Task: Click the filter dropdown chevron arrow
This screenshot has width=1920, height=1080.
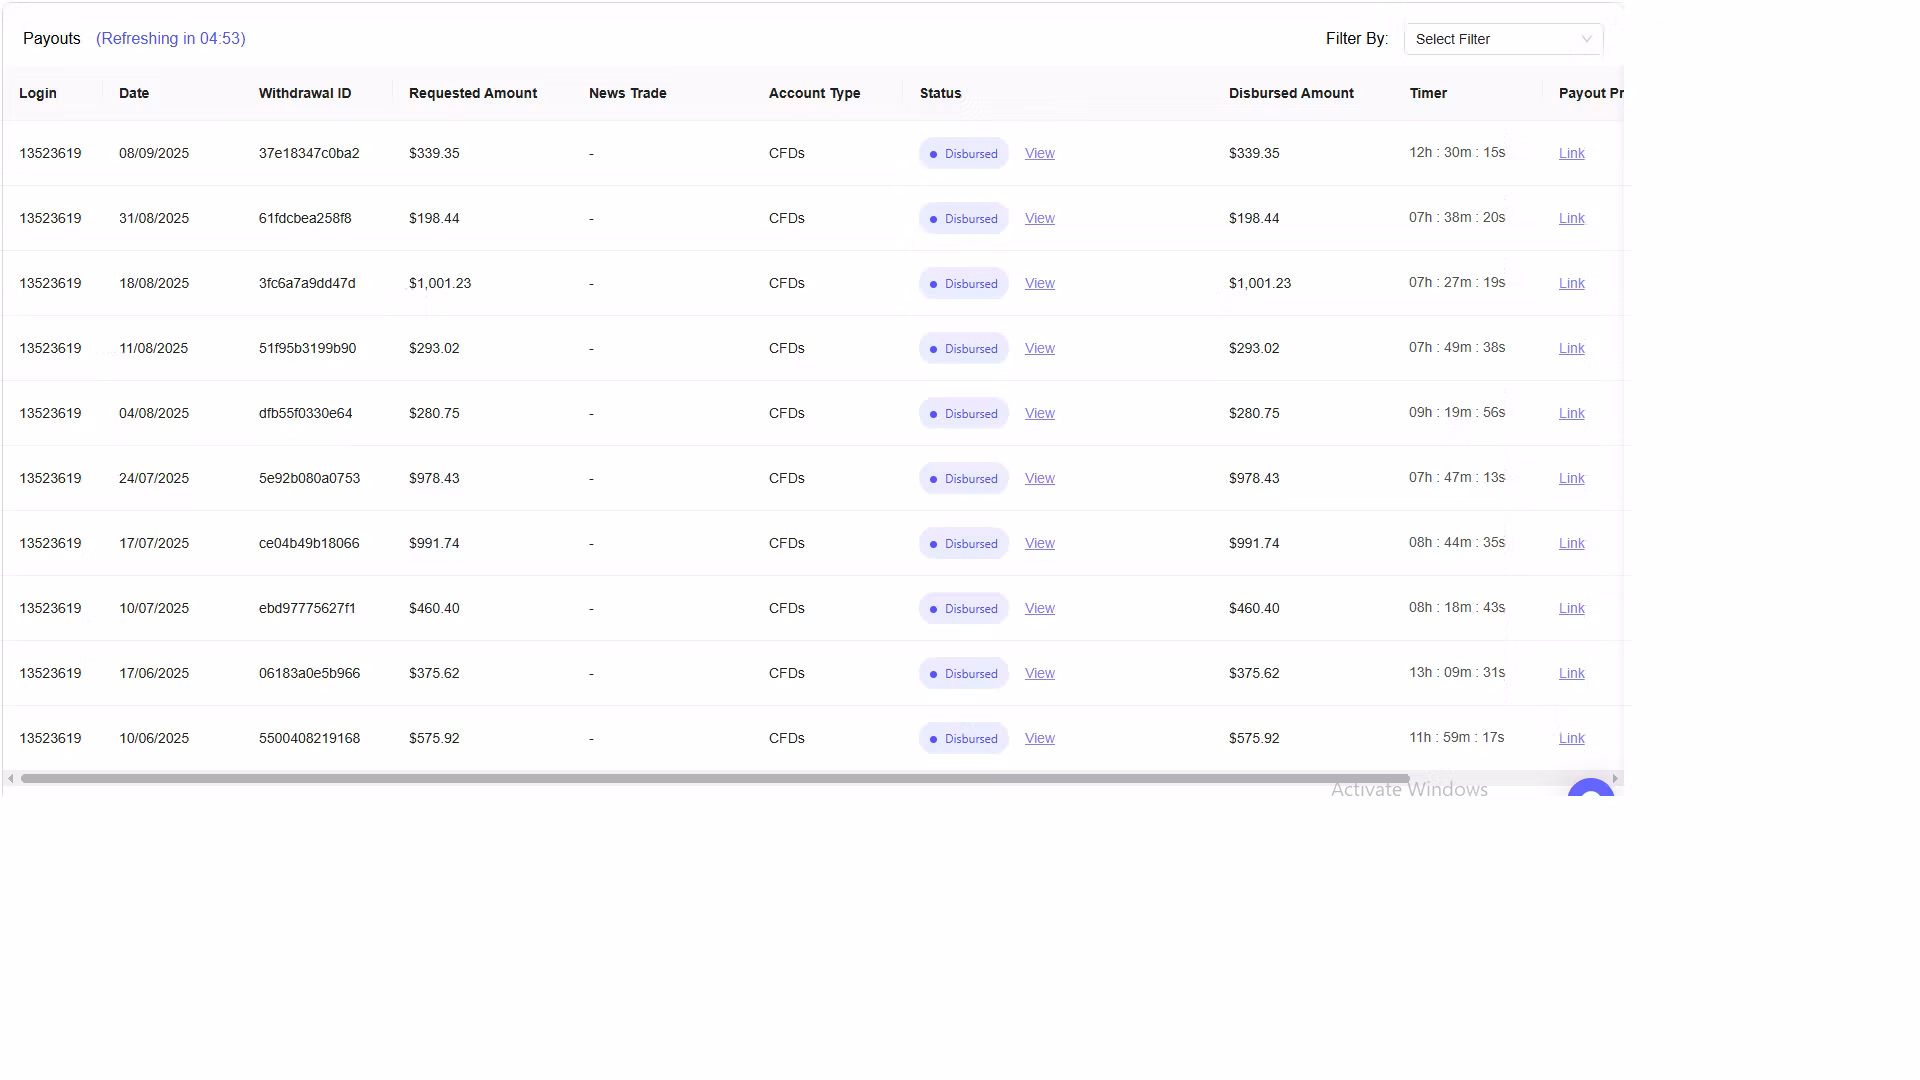Action: [x=1586, y=39]
